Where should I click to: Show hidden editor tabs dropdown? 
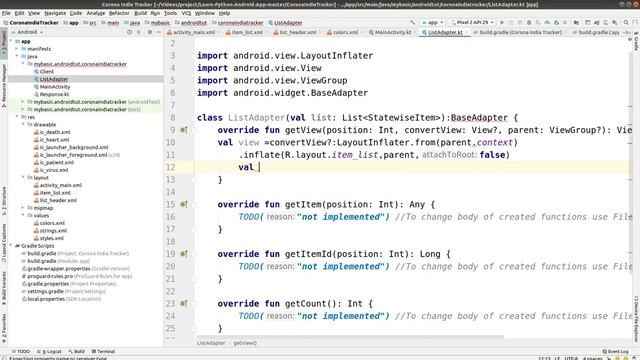tap(627, 32)
